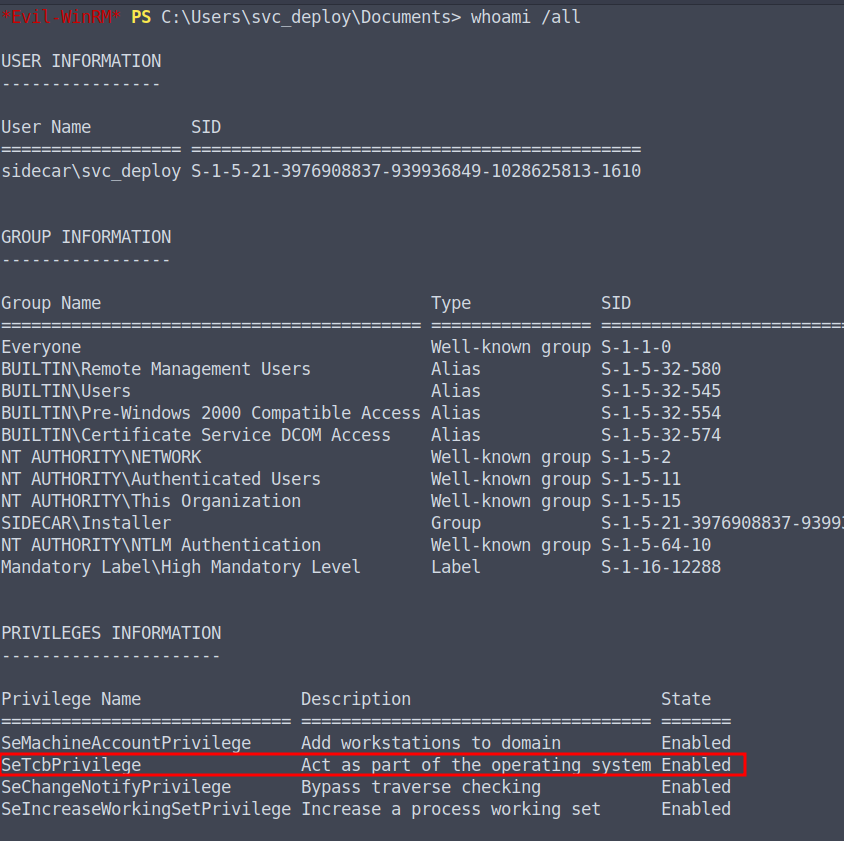
Task: Click the PRIVILEGES INFORMATION heading
Action: [111, 633]
